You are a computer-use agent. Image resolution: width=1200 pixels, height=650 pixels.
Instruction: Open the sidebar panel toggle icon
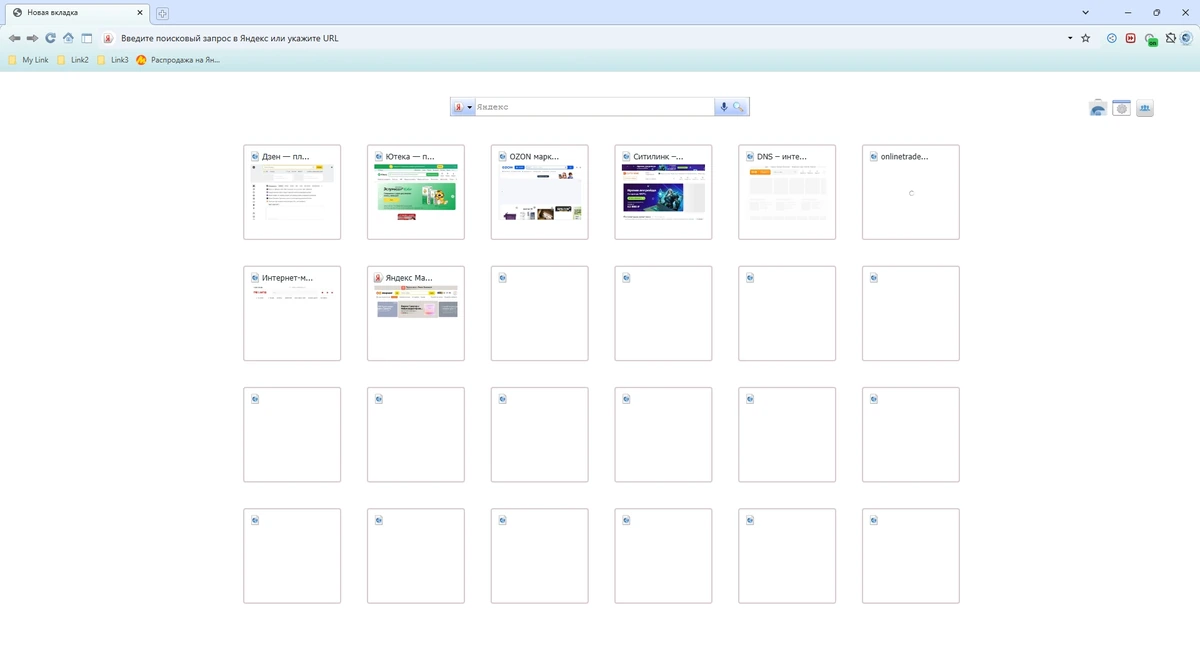pyautogui.click(x=87, y=38)
